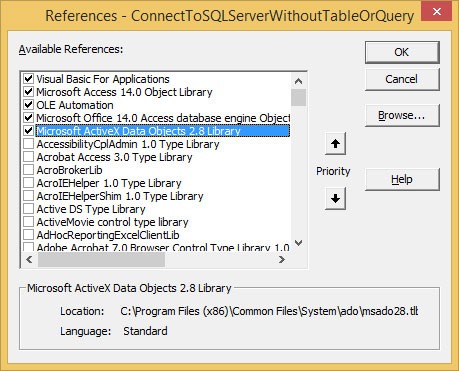Open the Browse... file dialog
The width and height of the screenshot is (459, 371).
(x=402, y=115)
